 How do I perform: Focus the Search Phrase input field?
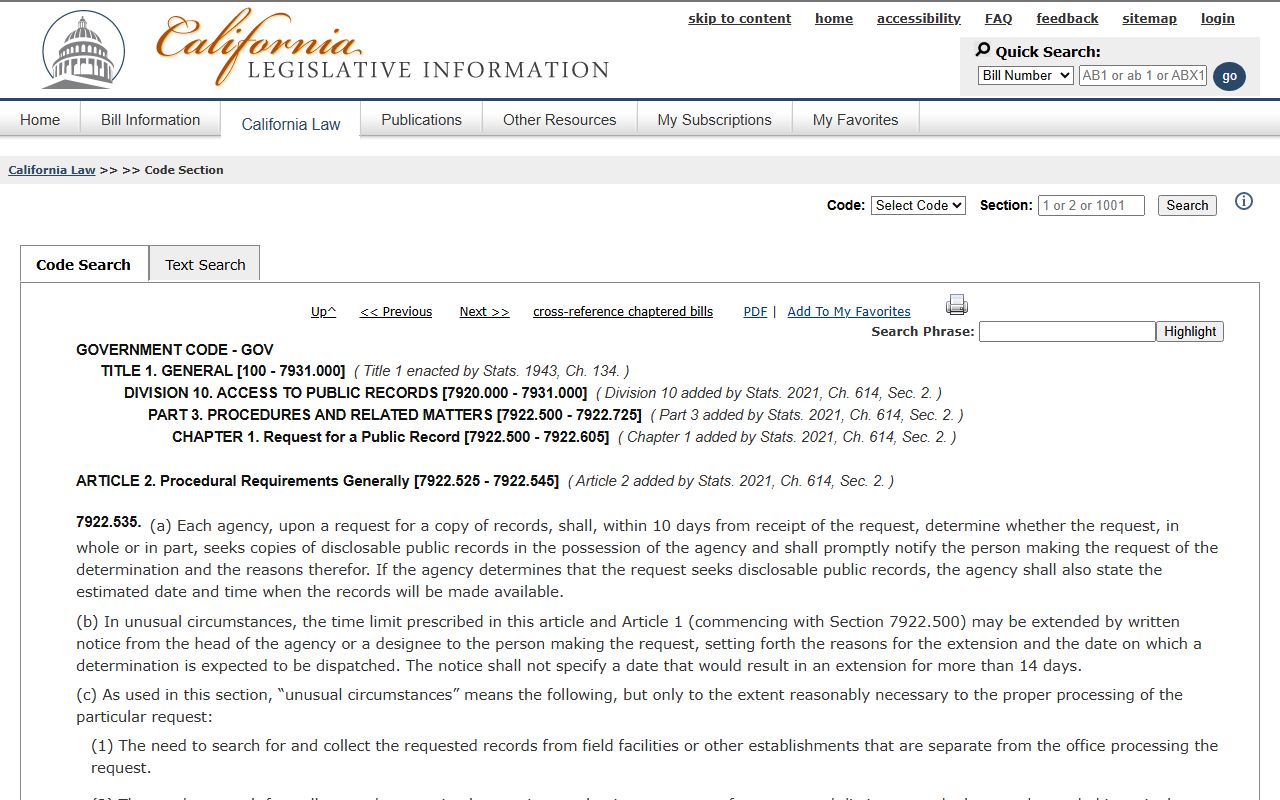click(x=1067, y=331)
